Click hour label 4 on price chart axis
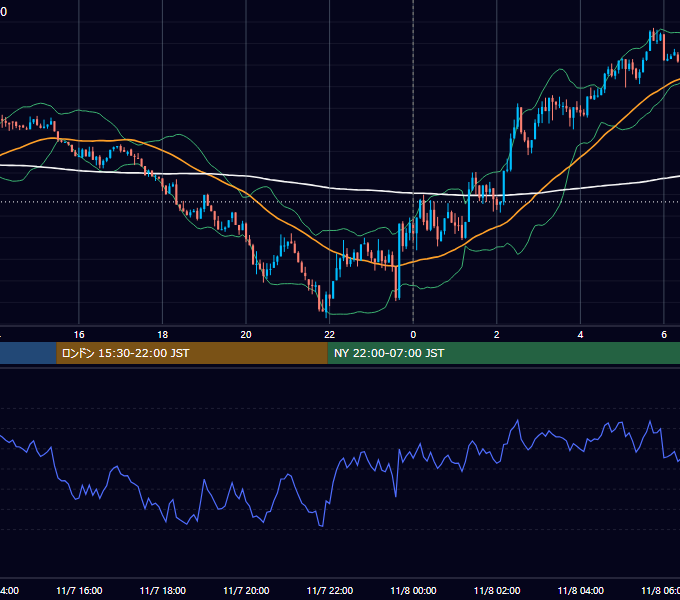Image resolution: width=680 pixels, height=600 pixels. (580, 335)
